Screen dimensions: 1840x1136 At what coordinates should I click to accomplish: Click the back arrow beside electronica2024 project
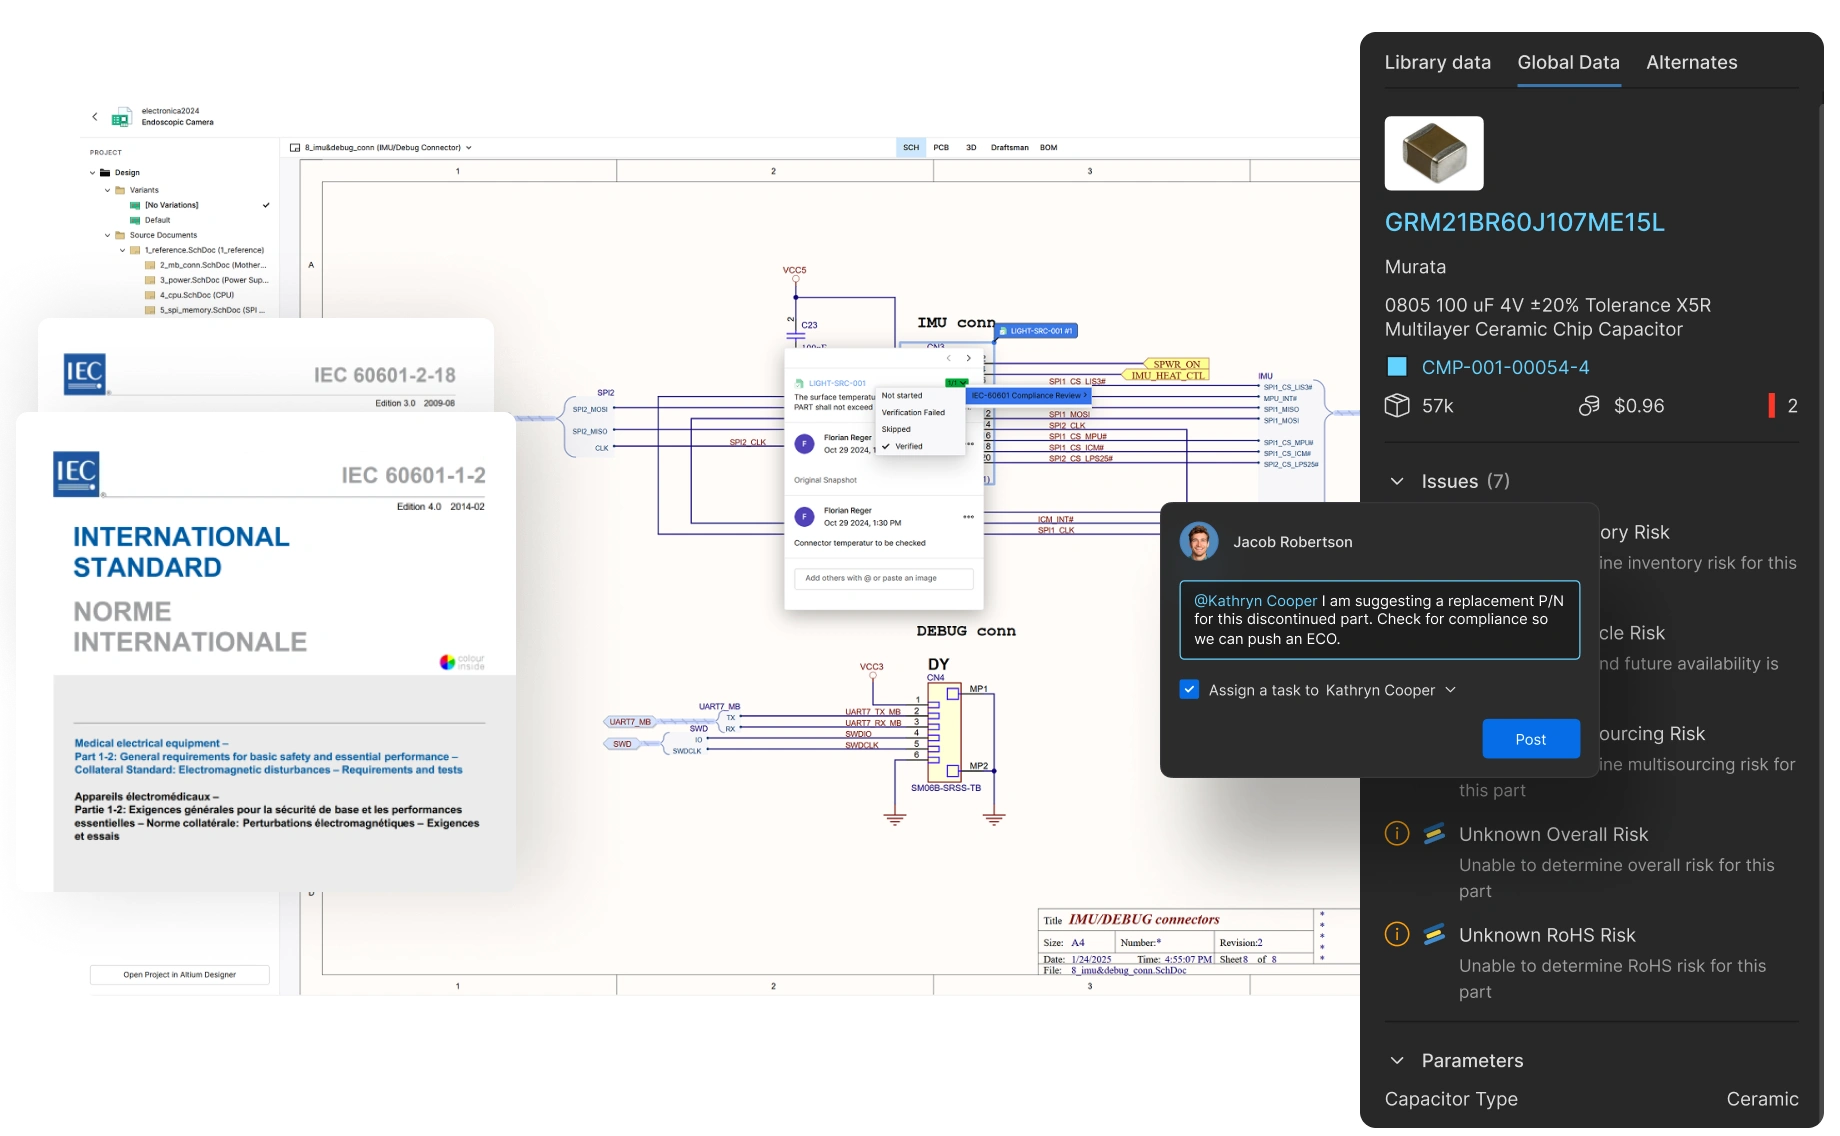coord(95,117)
